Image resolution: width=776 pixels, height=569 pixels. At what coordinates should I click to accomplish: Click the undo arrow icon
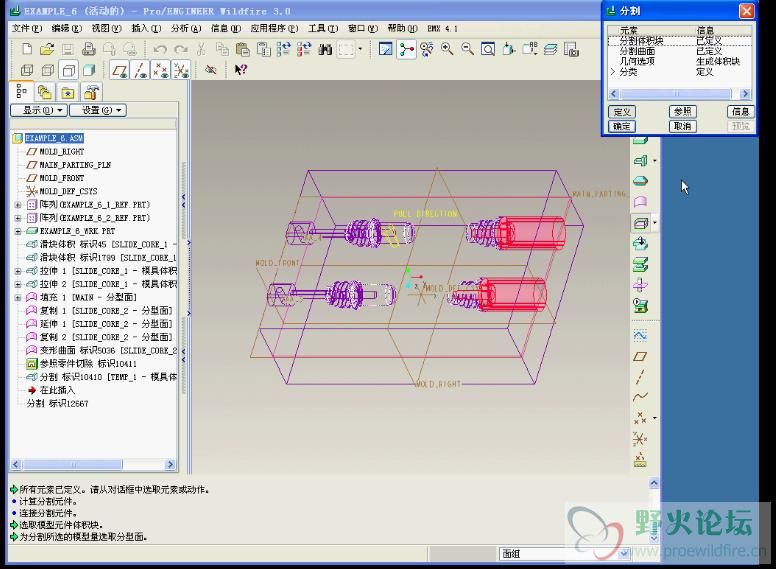(159, 49)
